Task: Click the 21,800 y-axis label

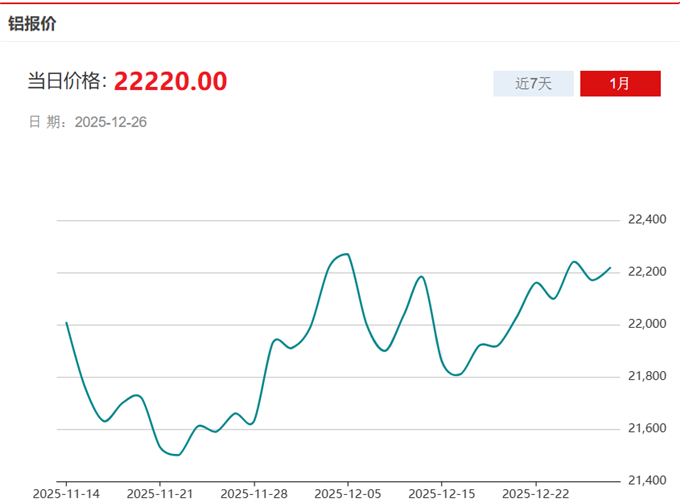Action: pyautogui.click(x=646, y=376)
